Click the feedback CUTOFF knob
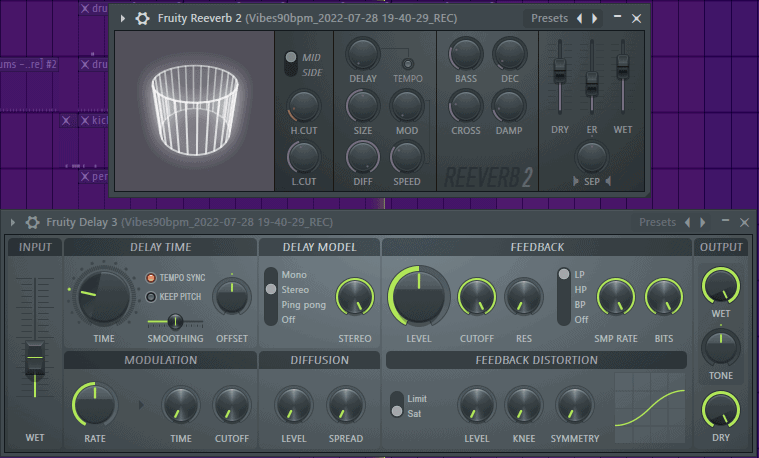This screenshot has width=759, height=458. click(477, 296)
